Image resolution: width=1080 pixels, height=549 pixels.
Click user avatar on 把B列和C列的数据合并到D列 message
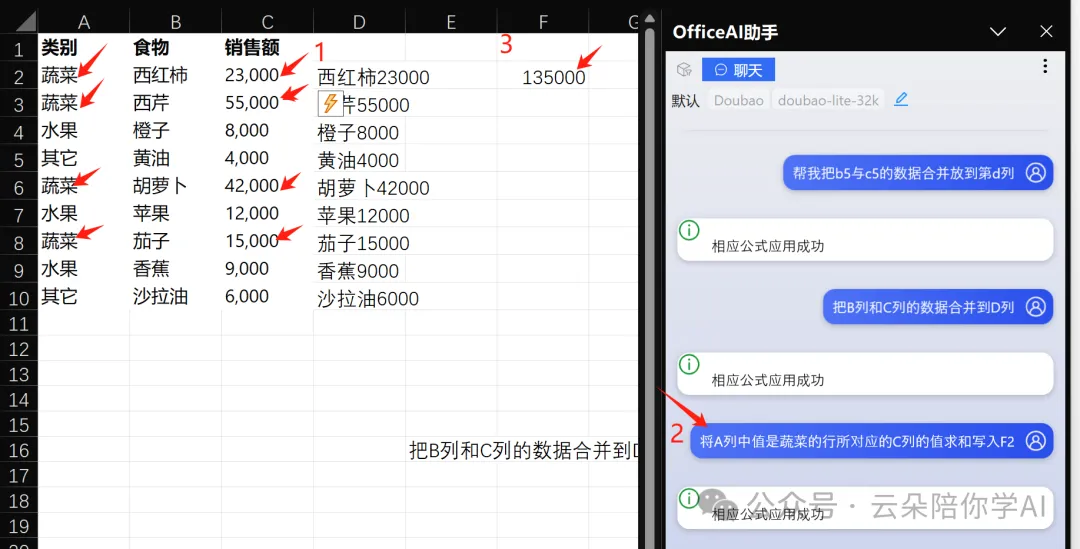coord(1035,307)
